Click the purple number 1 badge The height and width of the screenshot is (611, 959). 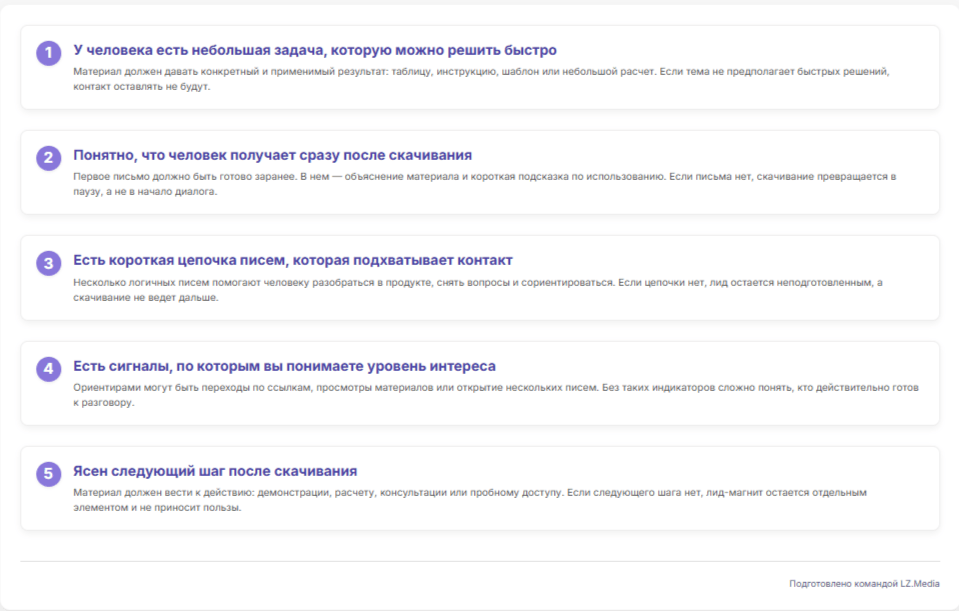click(48, 53)
